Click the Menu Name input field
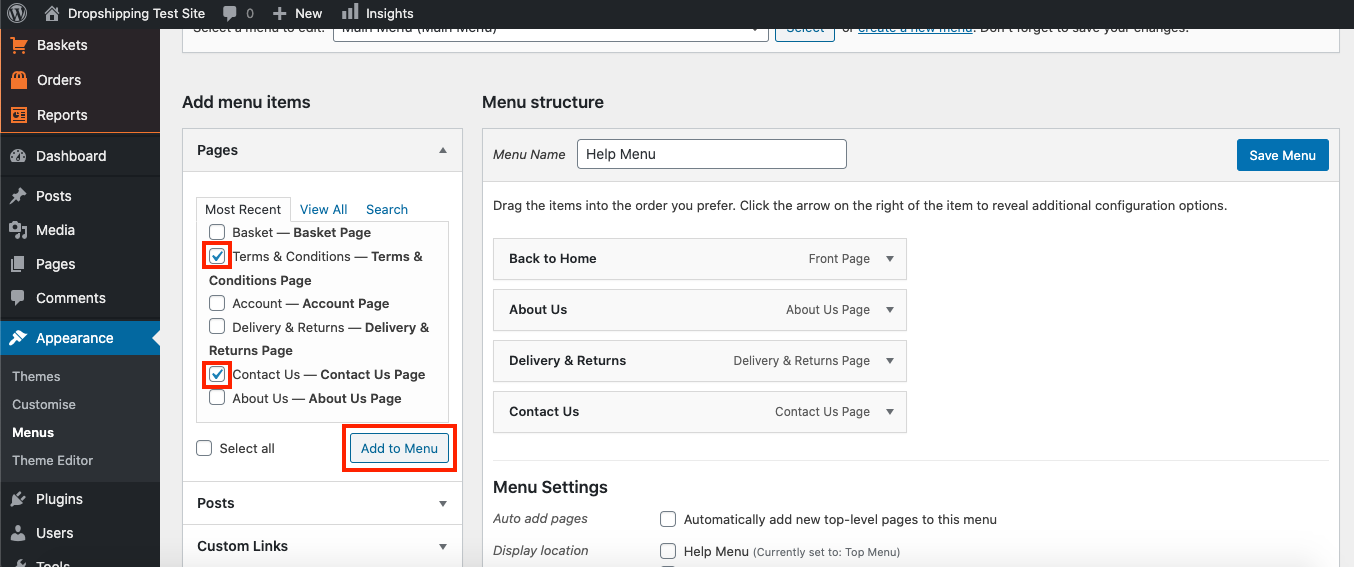This screenshot has height=567, width=1354. point(712,154)
